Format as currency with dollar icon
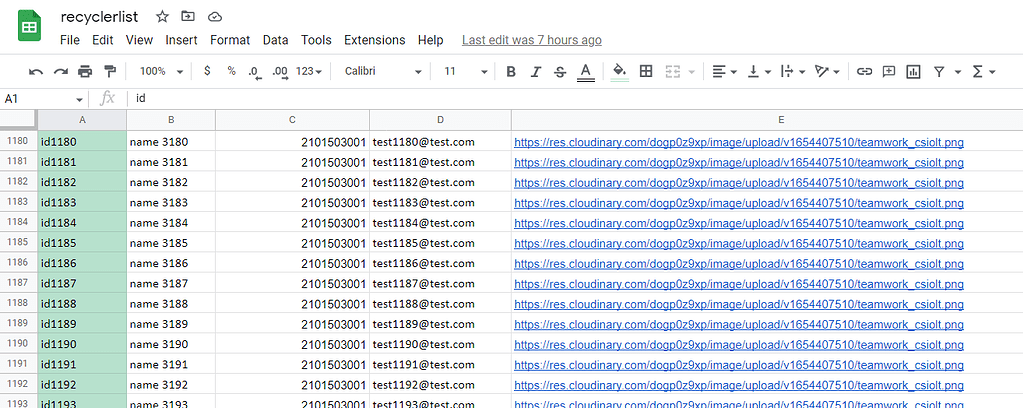 tap(207, 71)
